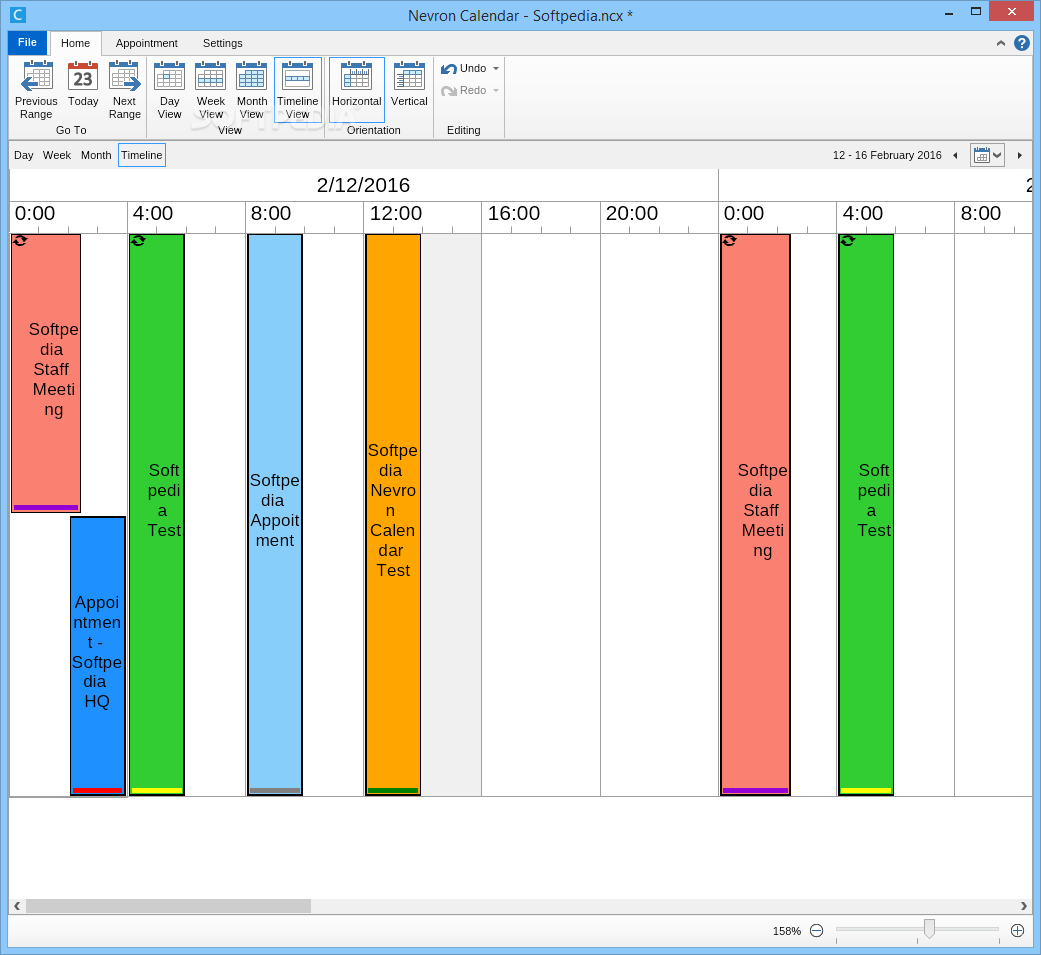This screenshot has width=1041, height=955.
Task: Select the Day tab below the ribbon
Action: (x=23, y=155)
